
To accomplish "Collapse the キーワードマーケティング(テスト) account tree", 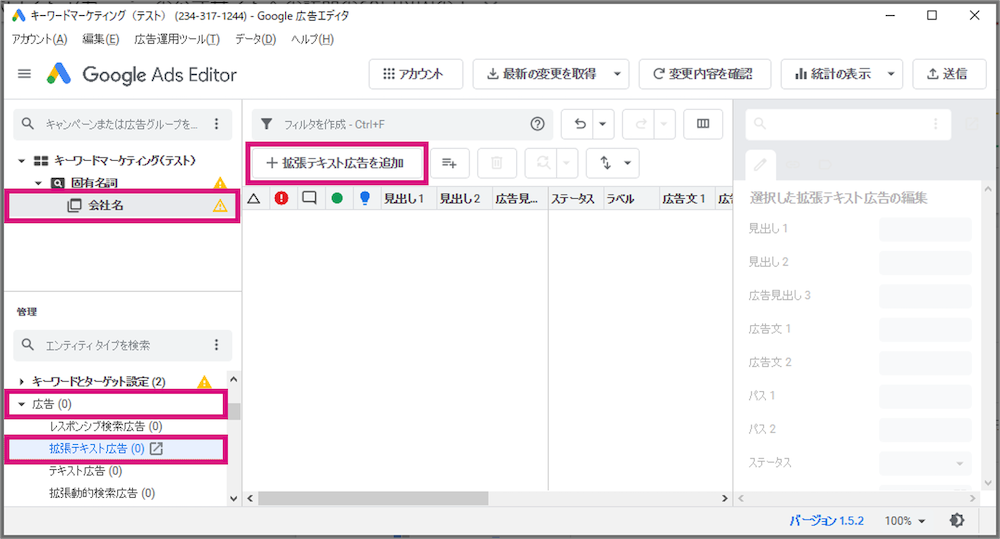I will point(22,161).
